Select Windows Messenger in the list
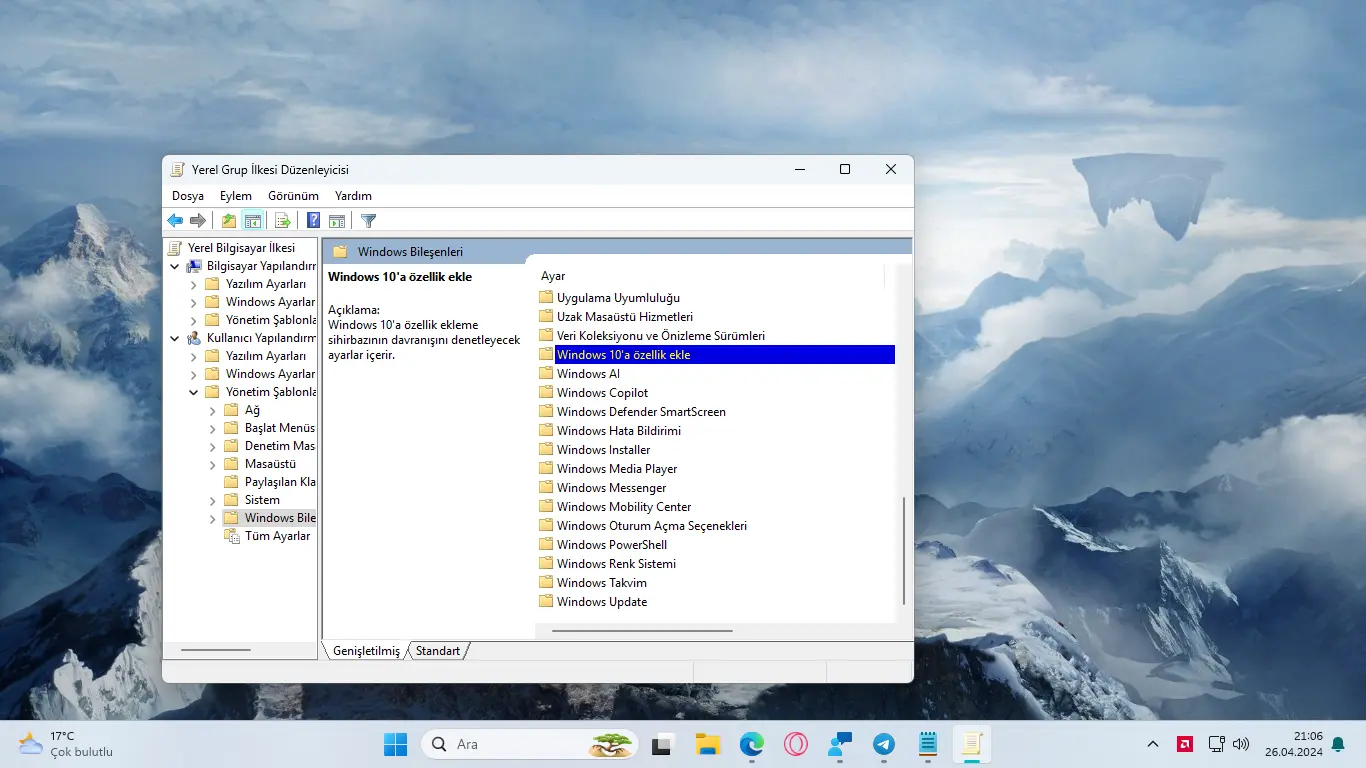The width and height of the screenshot is (1366, 768). pos(611,488)
